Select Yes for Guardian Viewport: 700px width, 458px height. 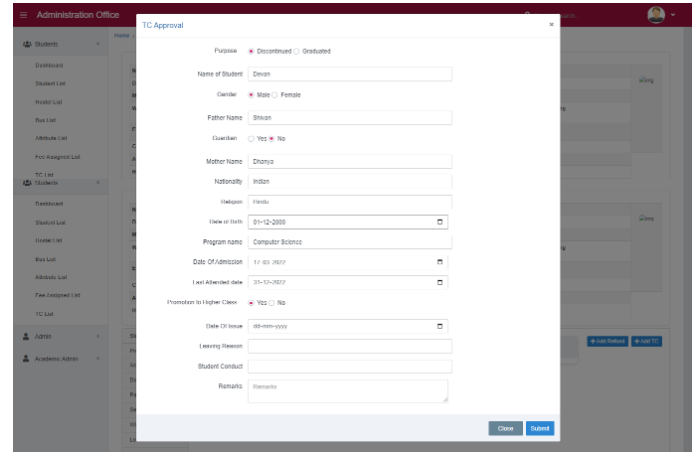(251, 138)
